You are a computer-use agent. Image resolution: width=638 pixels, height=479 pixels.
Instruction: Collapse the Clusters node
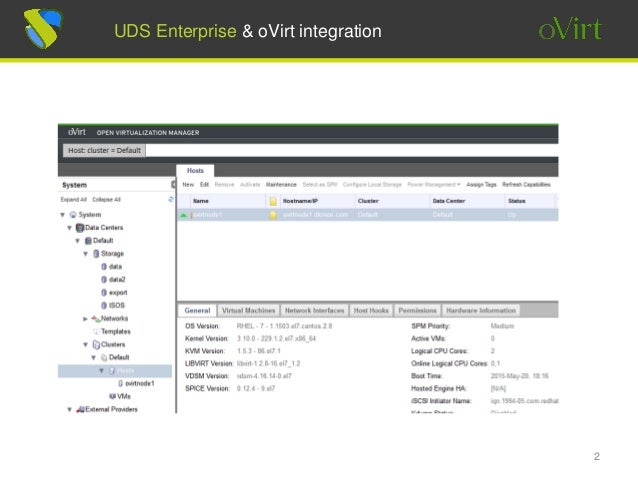85,344
